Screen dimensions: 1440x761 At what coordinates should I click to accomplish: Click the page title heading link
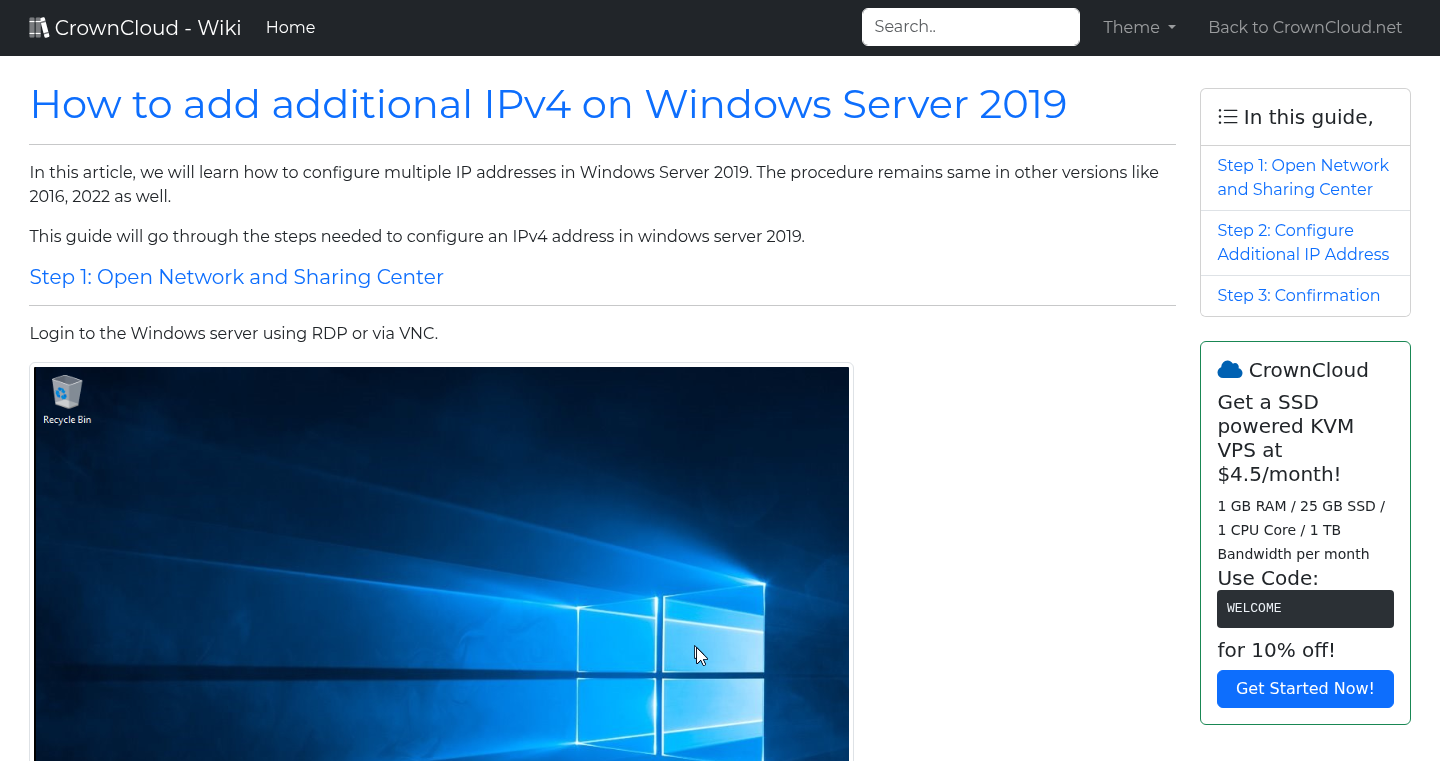[549, 103]
